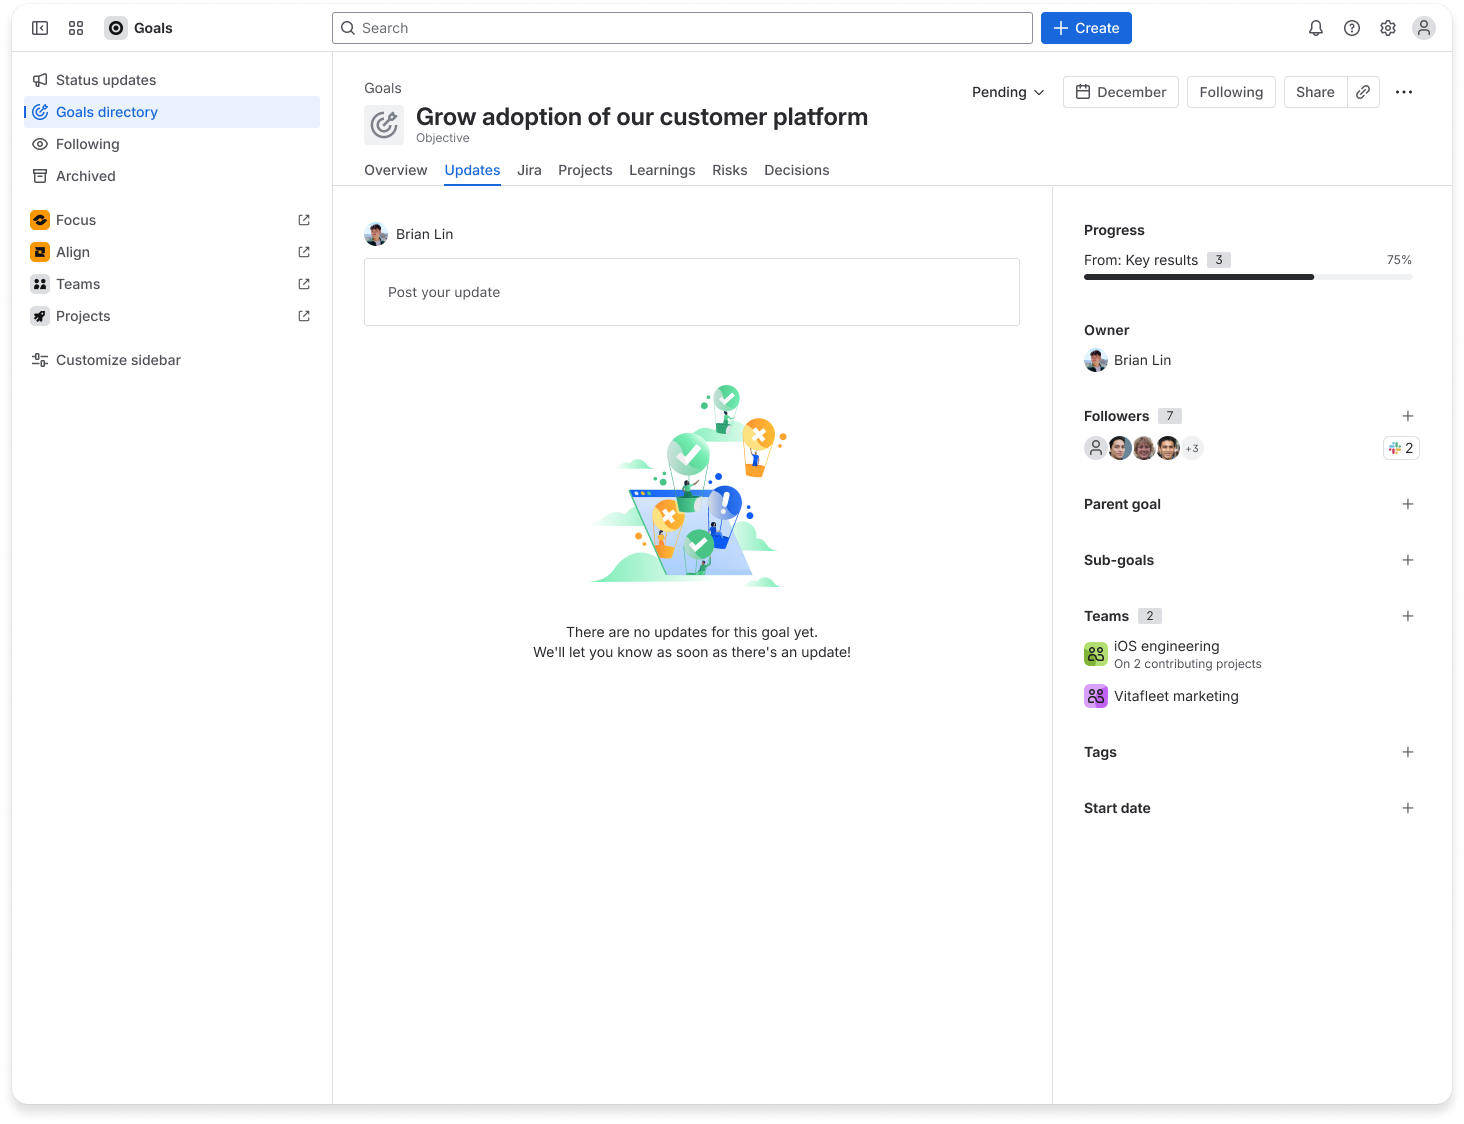Open the notifications bell
Image resolution: width=1464 pixels, height=1124 pixels.
1315,27
